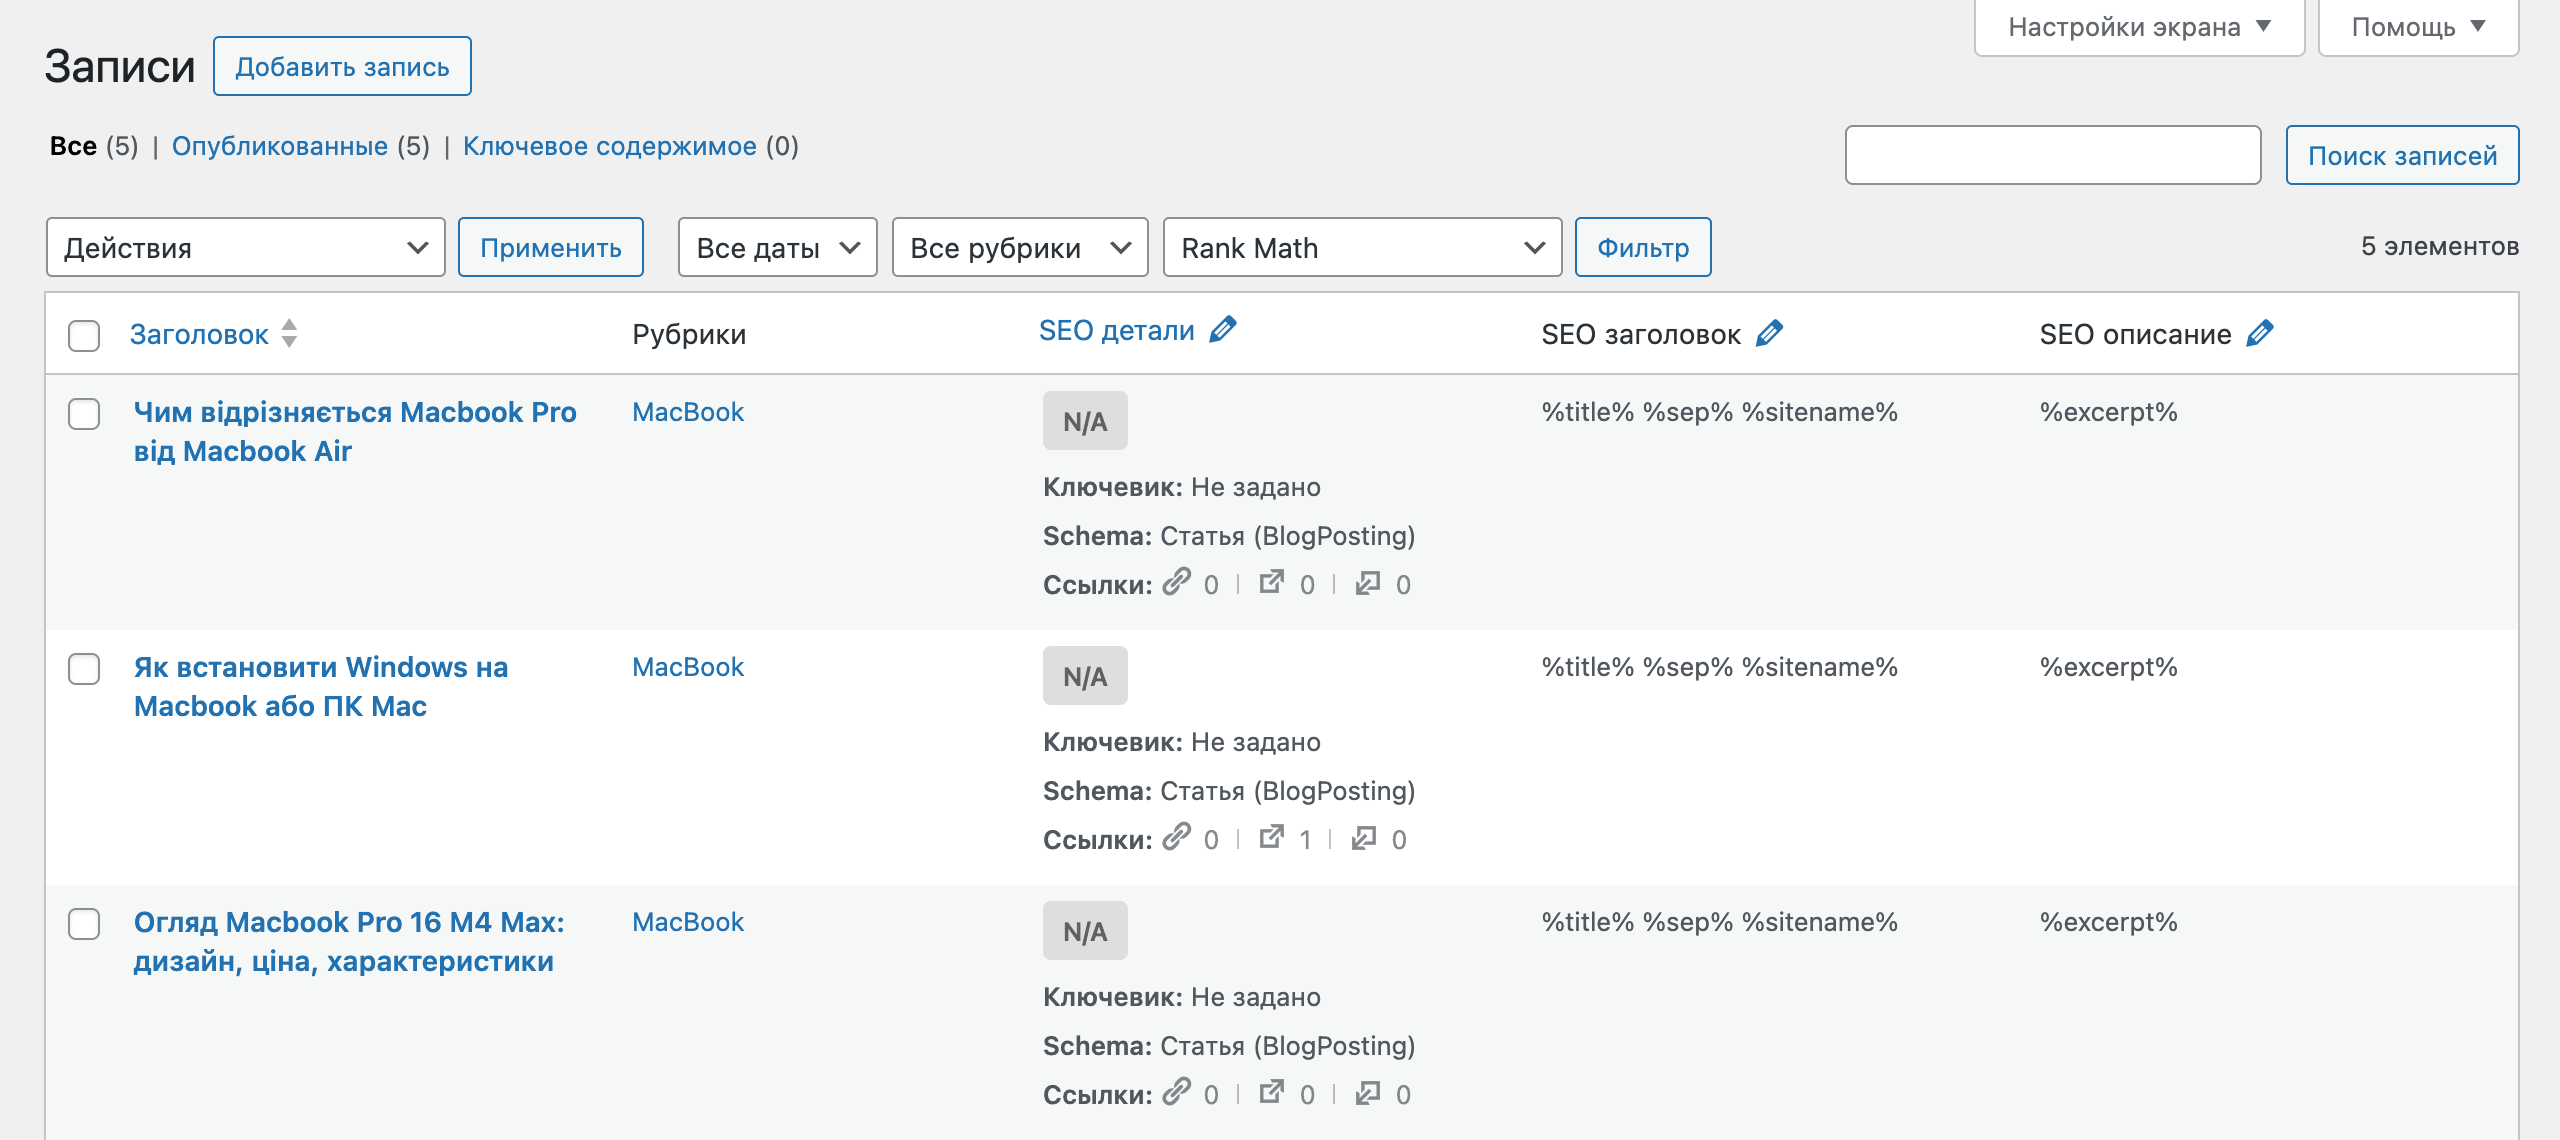Sort by the SEO детали column header
2560x1140 pixels.
pyautogui.click(x=1116, y=330)
